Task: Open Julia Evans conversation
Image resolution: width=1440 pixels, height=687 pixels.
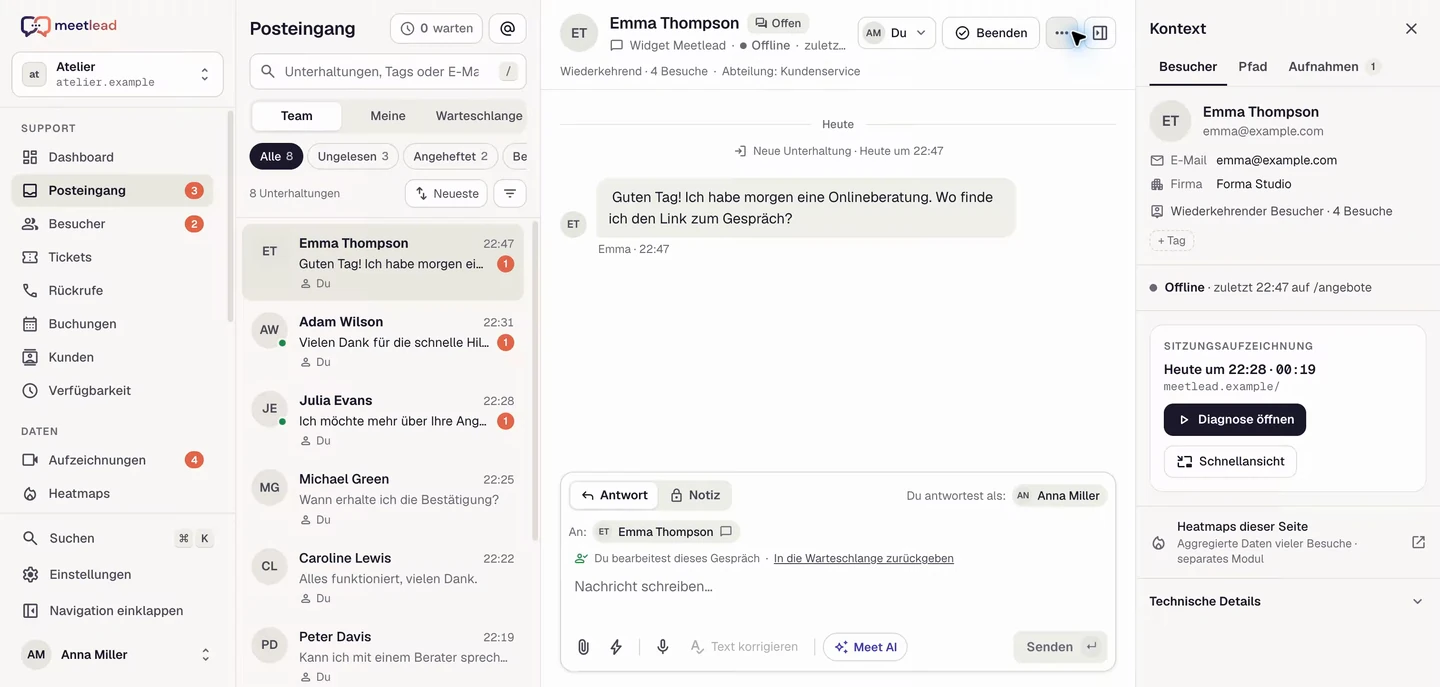Action: tap(383, 420)
